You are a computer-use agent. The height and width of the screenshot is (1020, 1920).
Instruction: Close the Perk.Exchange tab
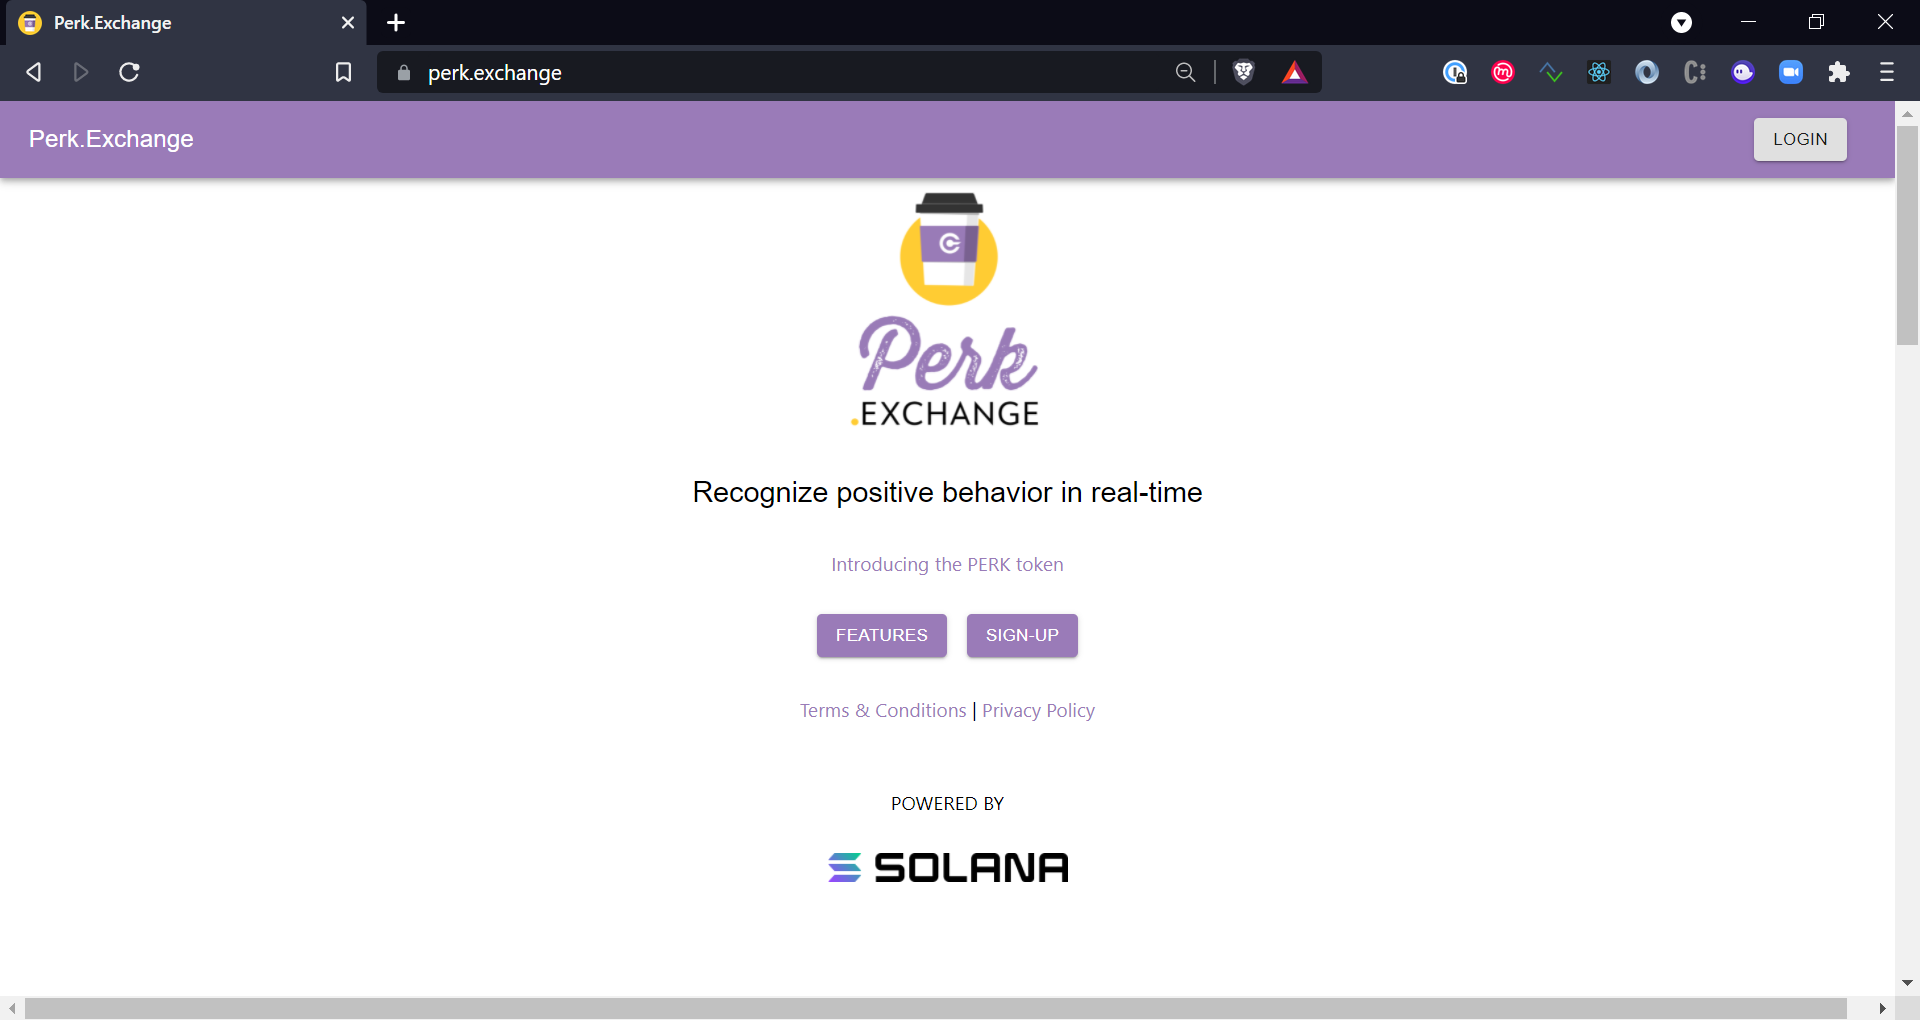pos(348,22)
